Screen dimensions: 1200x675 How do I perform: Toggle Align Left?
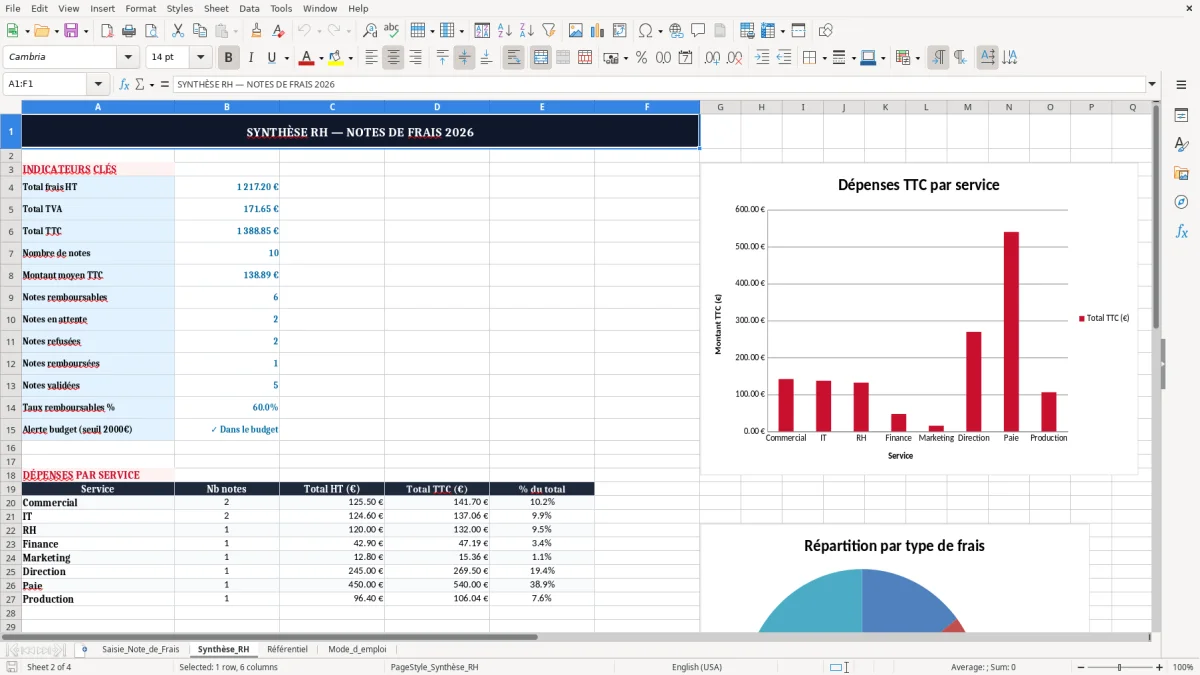pyautogui.click(x=371, y=58)
